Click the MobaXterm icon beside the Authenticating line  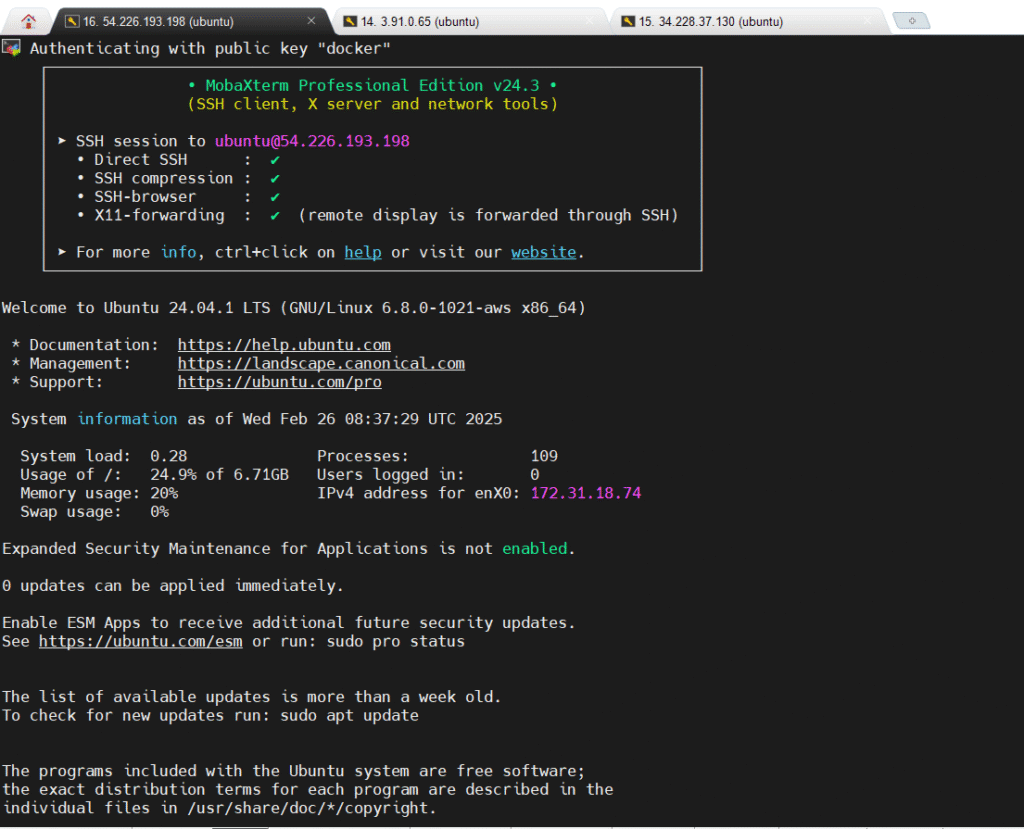tap(11, 47)
